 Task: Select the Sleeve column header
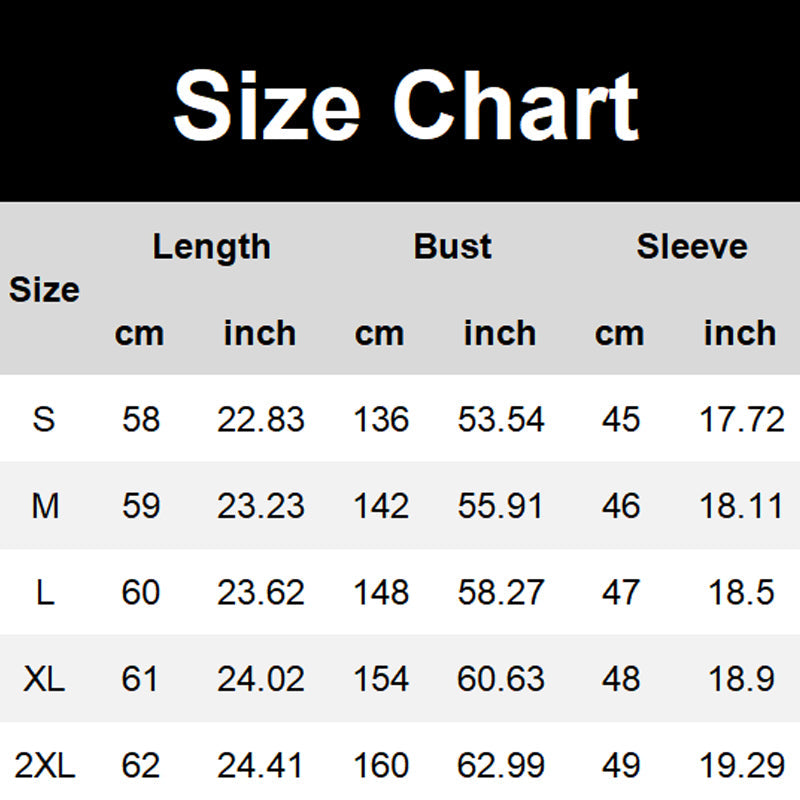(692, 247)
